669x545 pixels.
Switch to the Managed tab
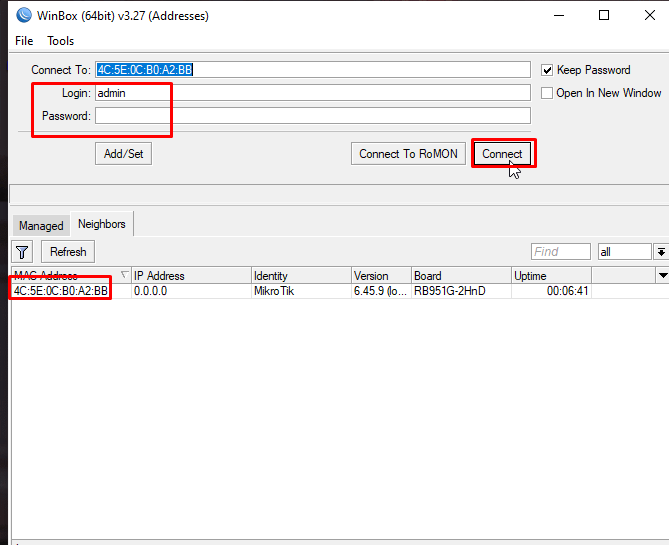tap(41, 225)
